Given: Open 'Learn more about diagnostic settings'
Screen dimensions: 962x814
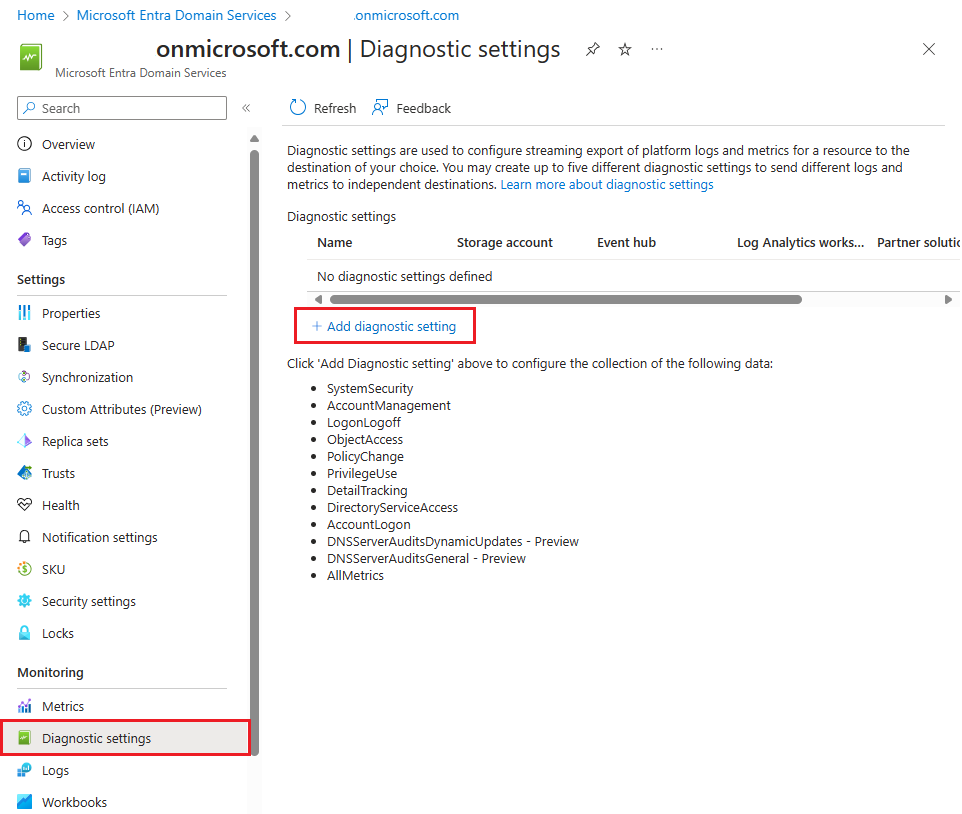Looking at the screenshot, I should (x=606, y=184).
